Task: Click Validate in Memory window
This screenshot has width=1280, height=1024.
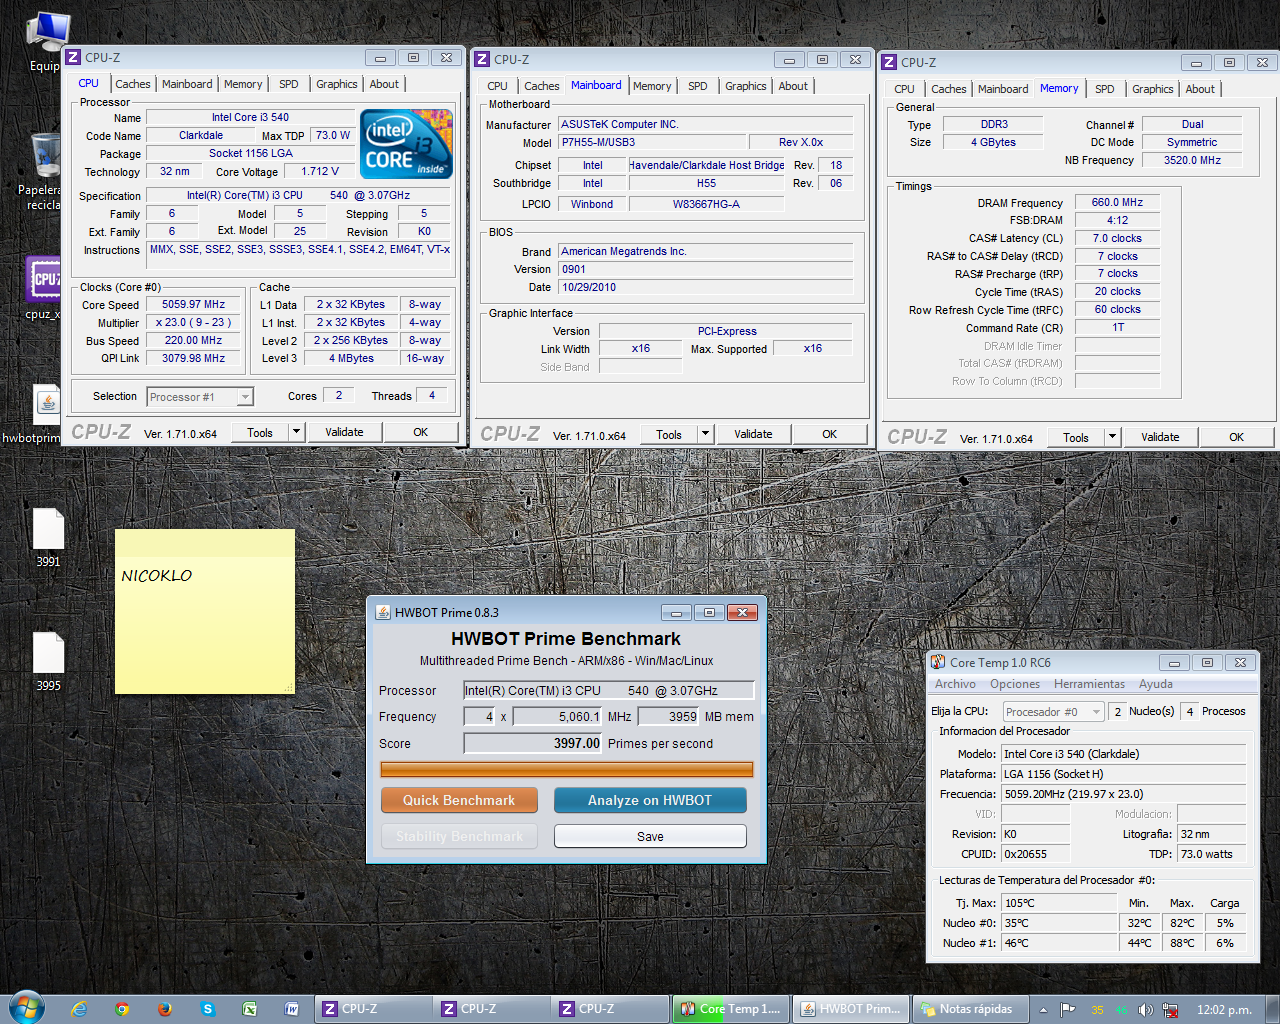Action: point(1160,437)
